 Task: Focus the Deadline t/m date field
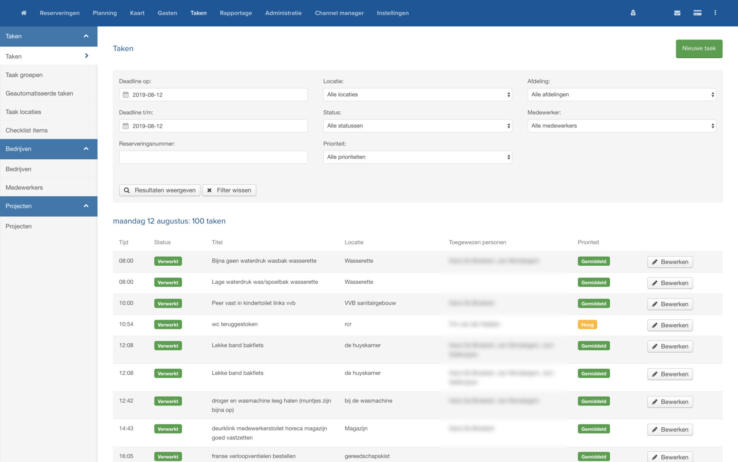[213, 126]
